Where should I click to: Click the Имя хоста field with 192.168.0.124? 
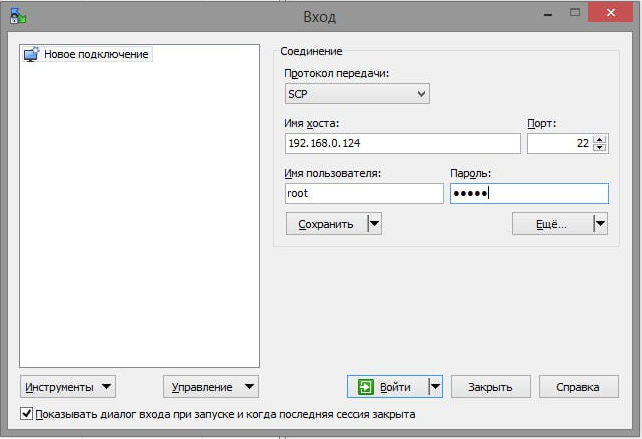[402, 144]
